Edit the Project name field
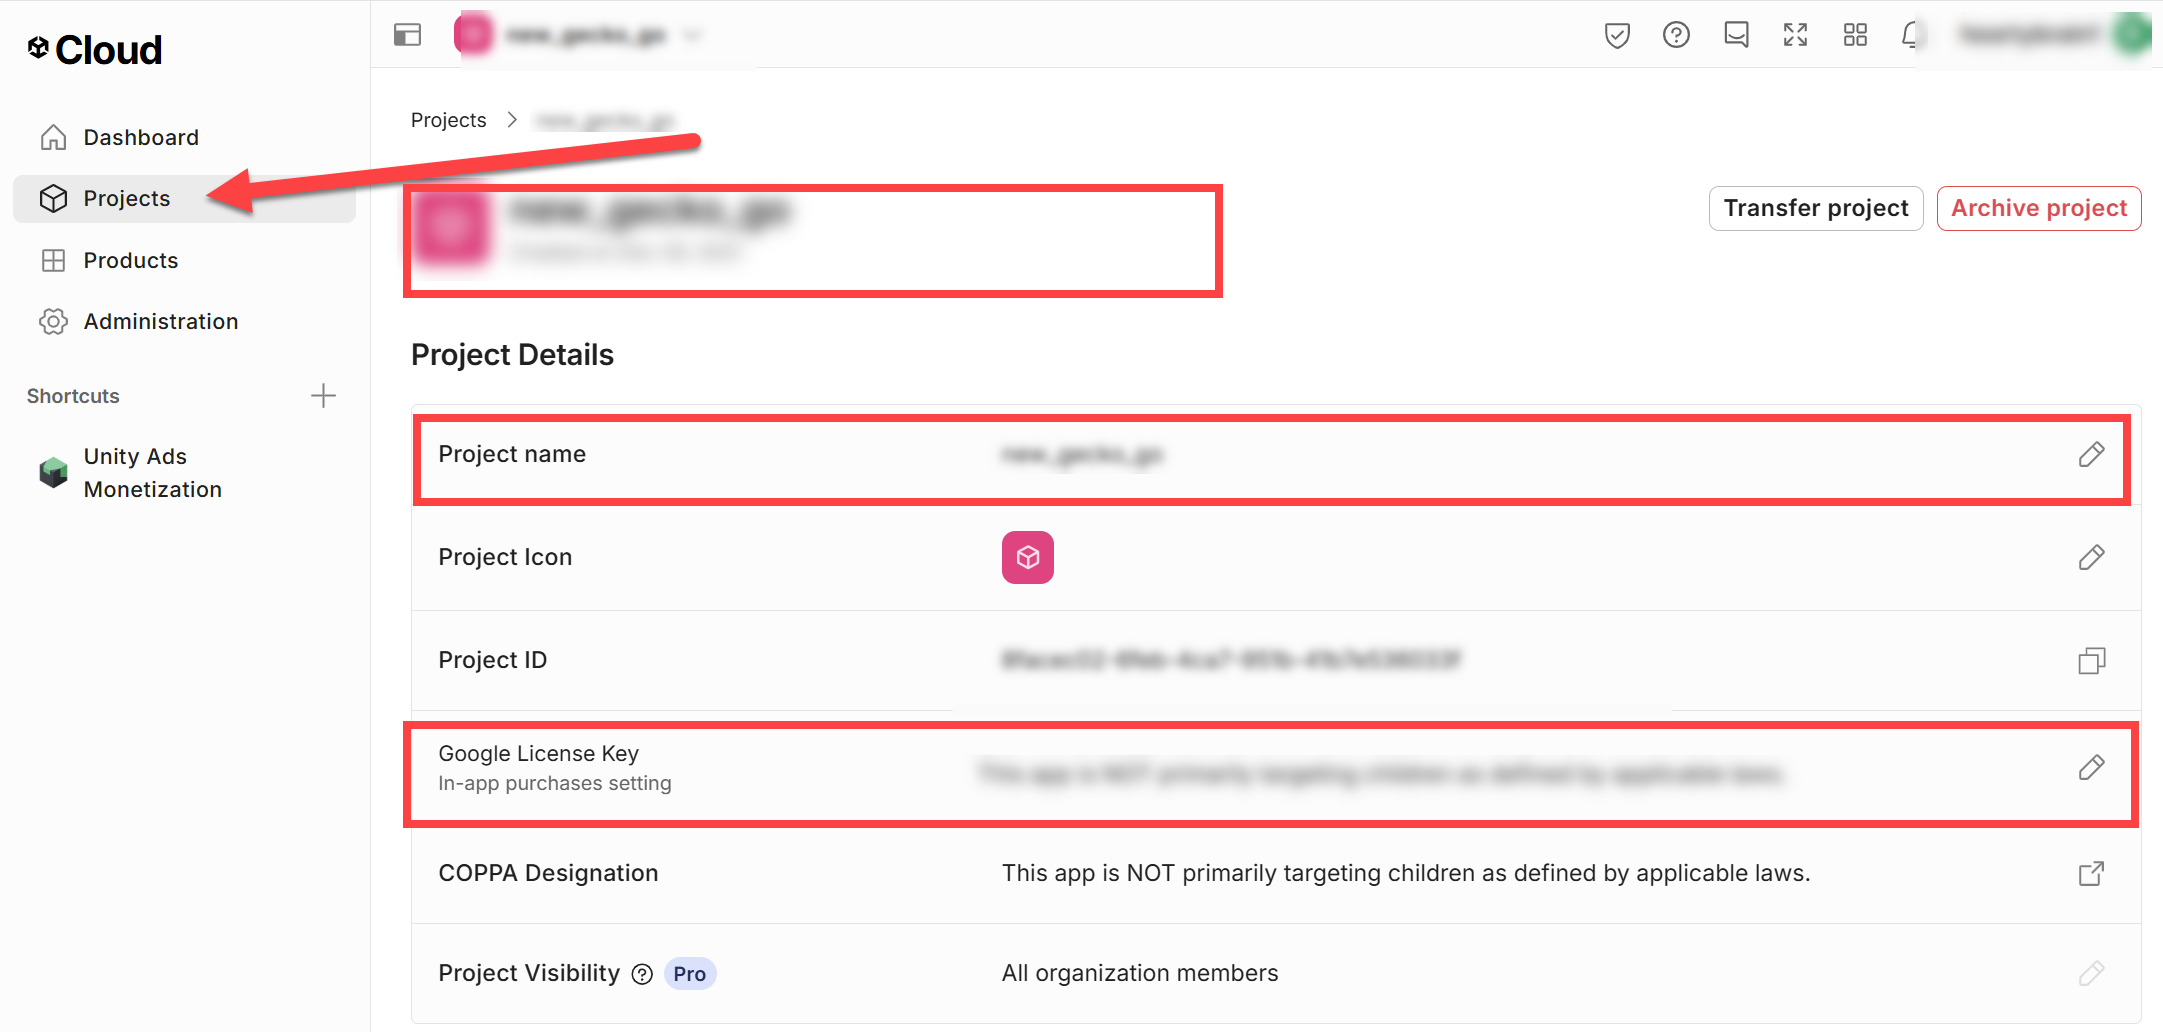 [x=2091, y=455]
